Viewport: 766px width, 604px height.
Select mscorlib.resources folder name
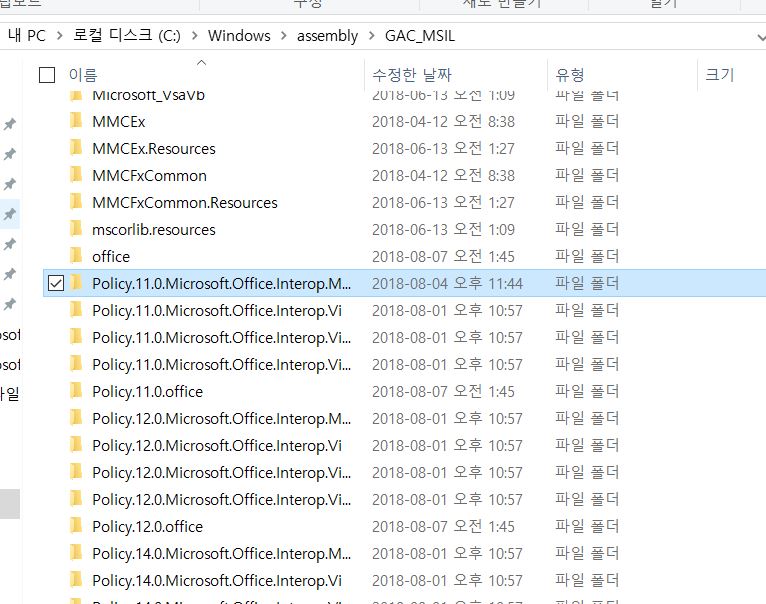(154, 230)
